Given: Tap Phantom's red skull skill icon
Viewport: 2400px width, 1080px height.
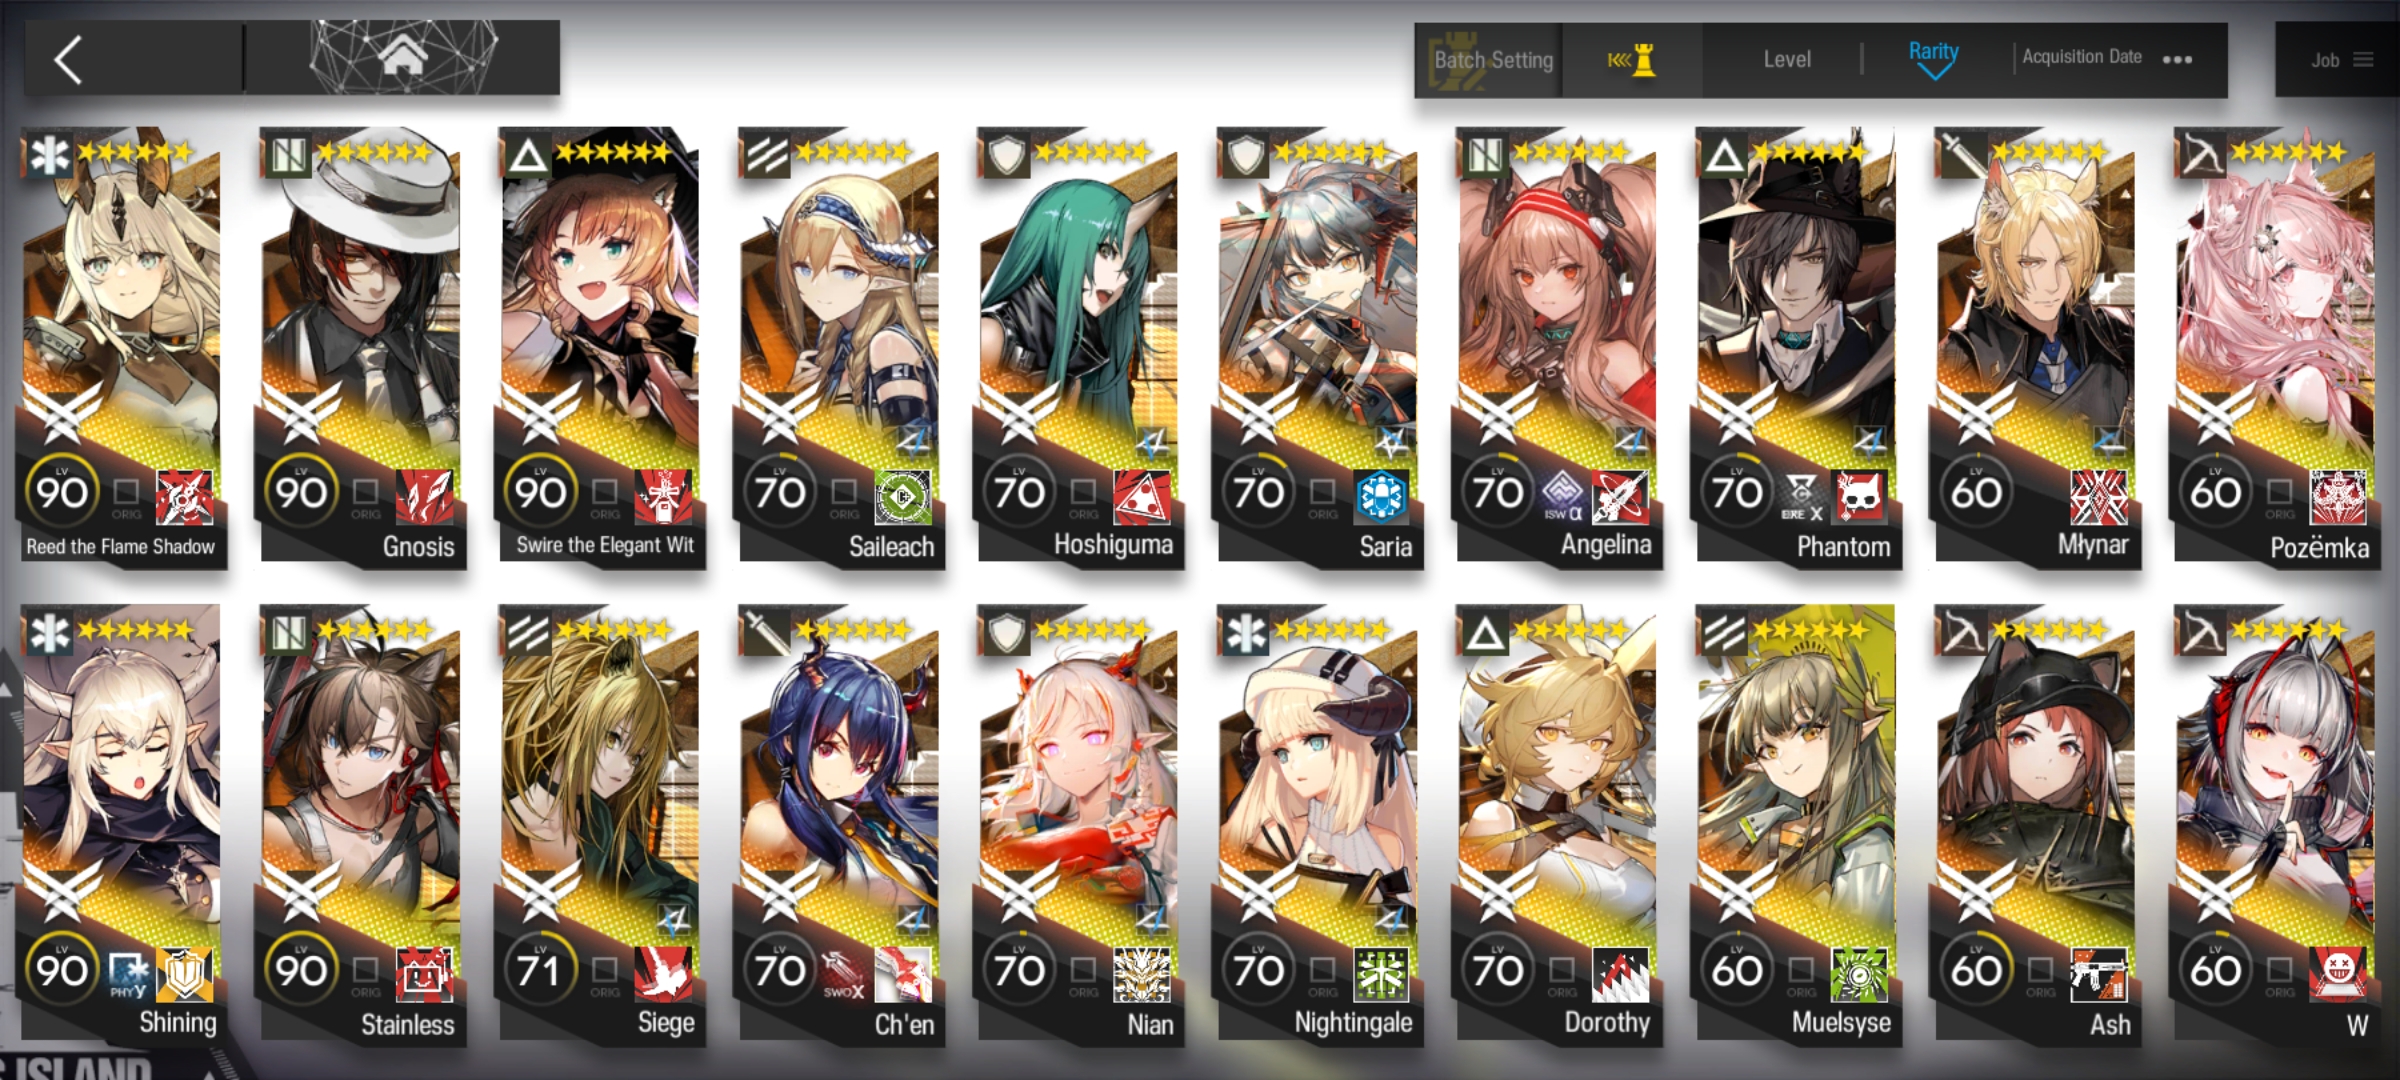Looking at the screenshot, I should pyautogui.click(x=1859, y=496).
